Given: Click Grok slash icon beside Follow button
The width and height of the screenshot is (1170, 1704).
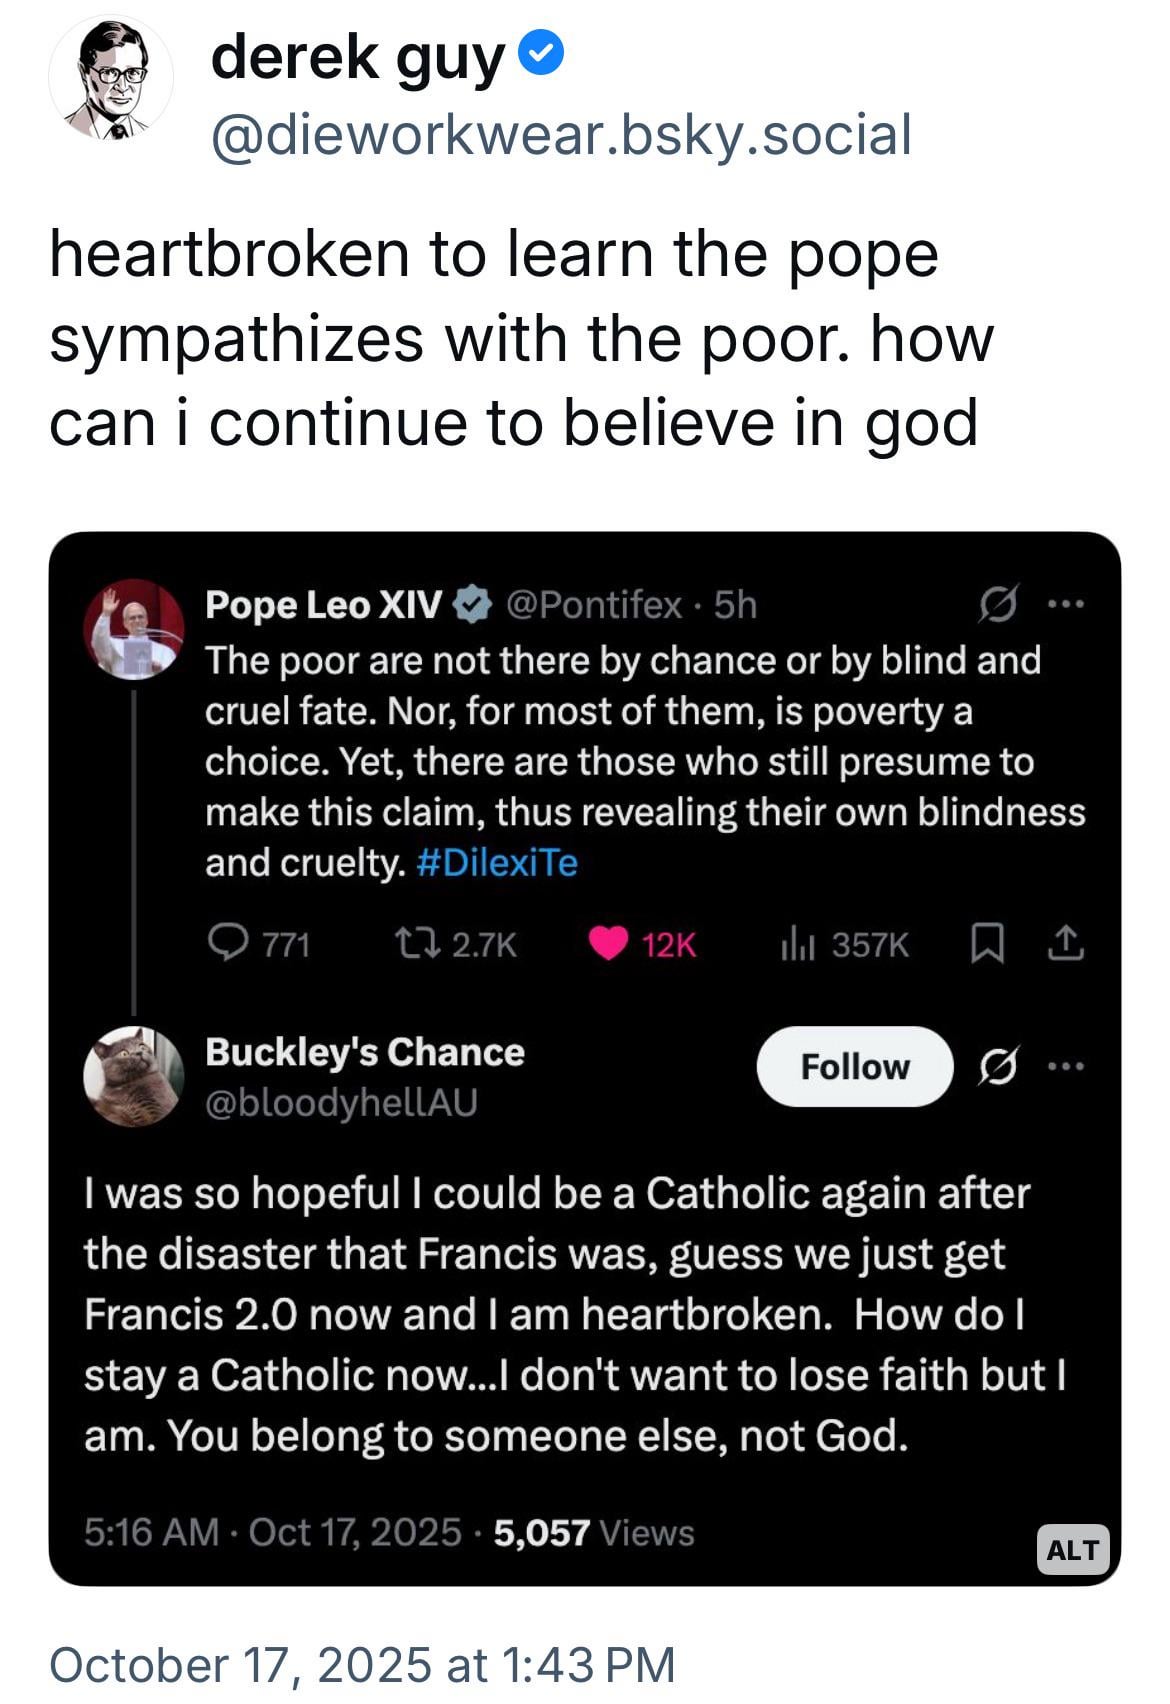Looking at the screenshot, I should [999, 1066].
